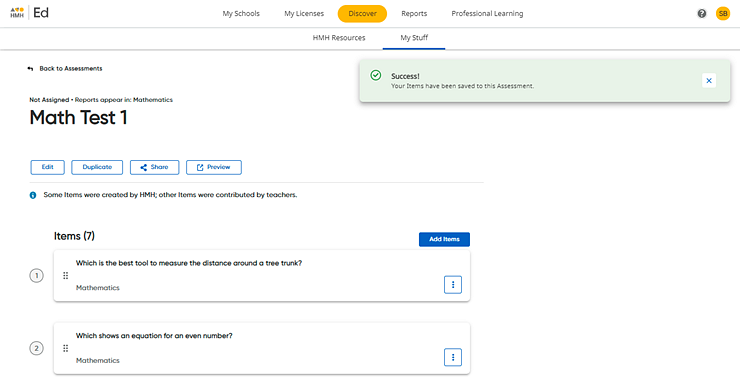740x381 pixels.
Task: Click the back arrow icon beside Back to Assessments
Action: click(x=30, y=69)
